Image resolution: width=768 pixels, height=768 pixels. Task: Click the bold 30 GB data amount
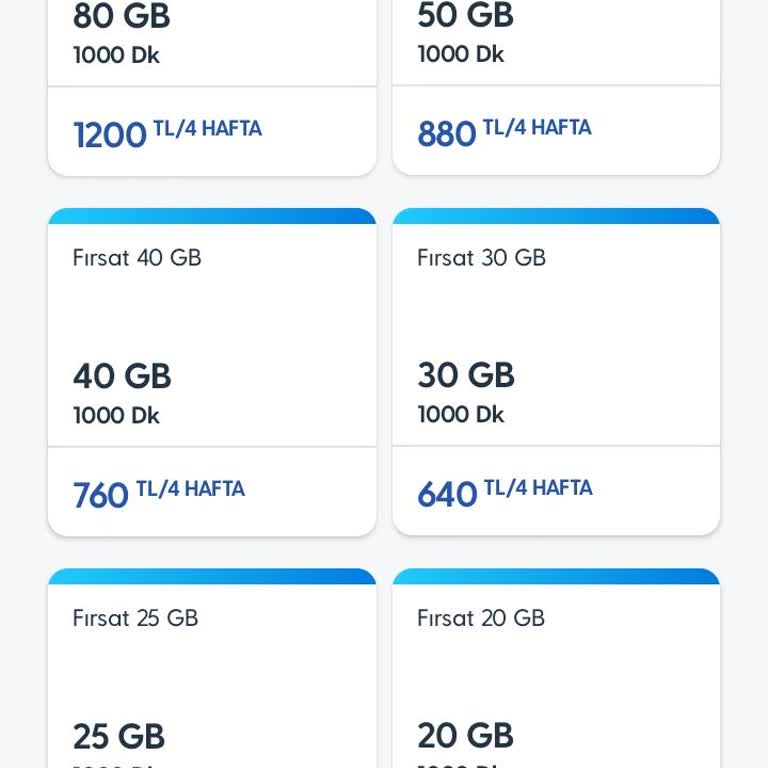click(x=466, y=375)
